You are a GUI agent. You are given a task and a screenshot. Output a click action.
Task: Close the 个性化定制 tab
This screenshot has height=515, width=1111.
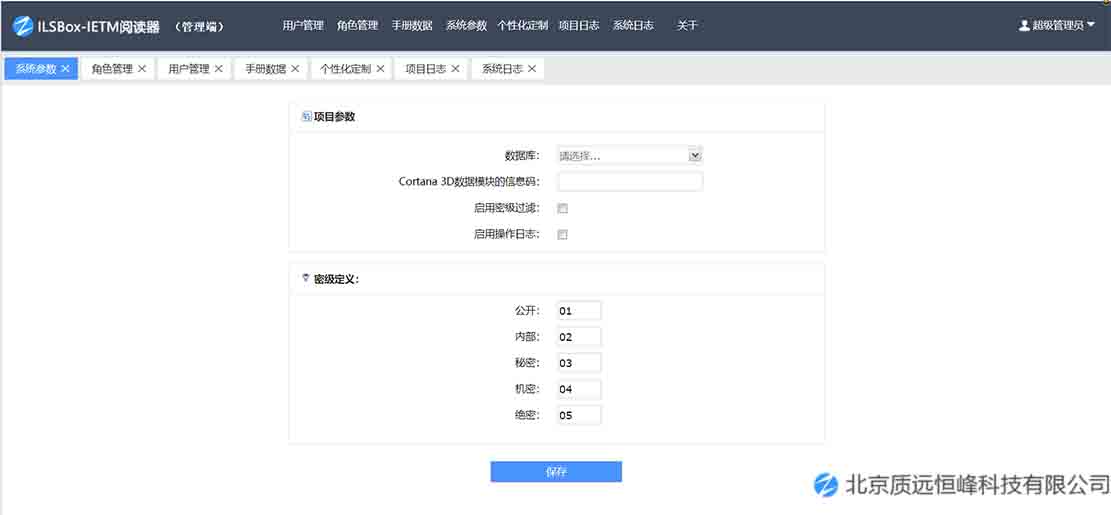(380, 69)
